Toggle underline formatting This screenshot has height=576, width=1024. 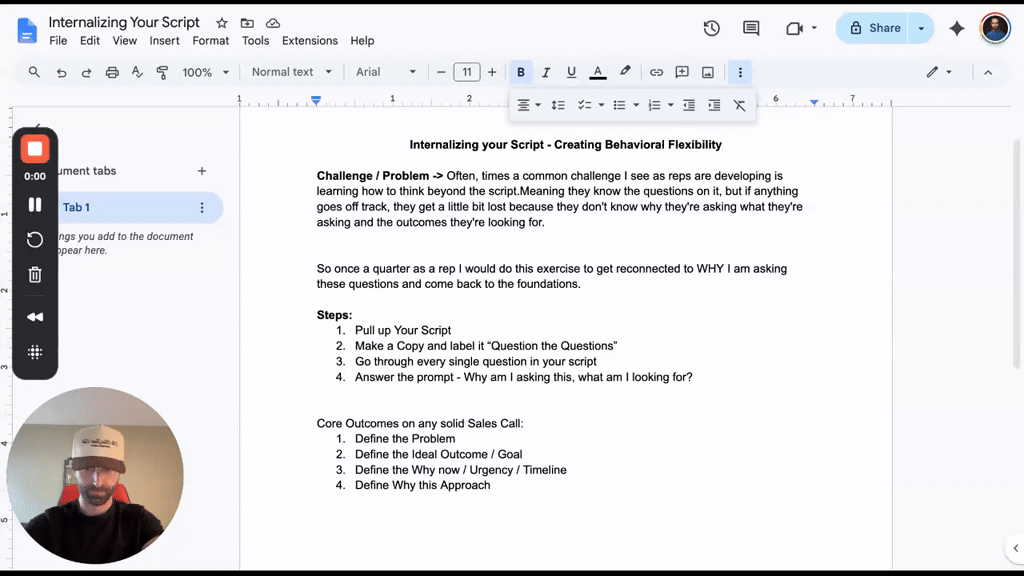click(571, 72)
